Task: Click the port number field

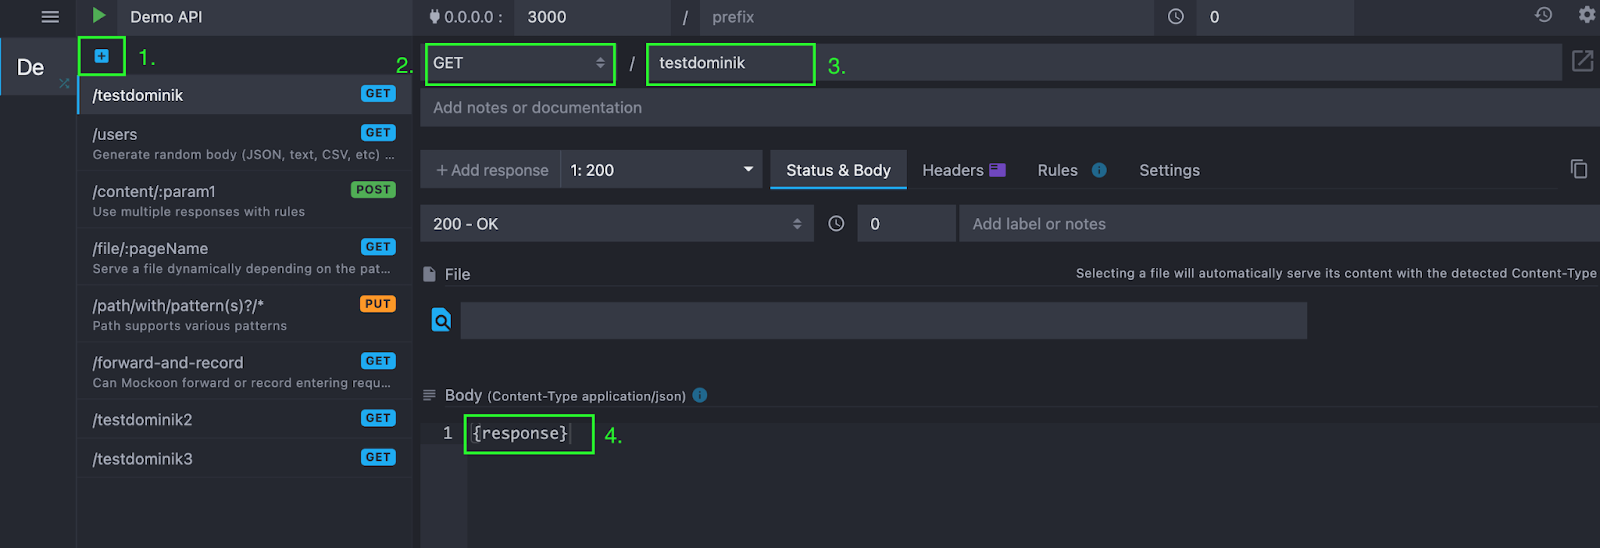Action: [592, 17]
